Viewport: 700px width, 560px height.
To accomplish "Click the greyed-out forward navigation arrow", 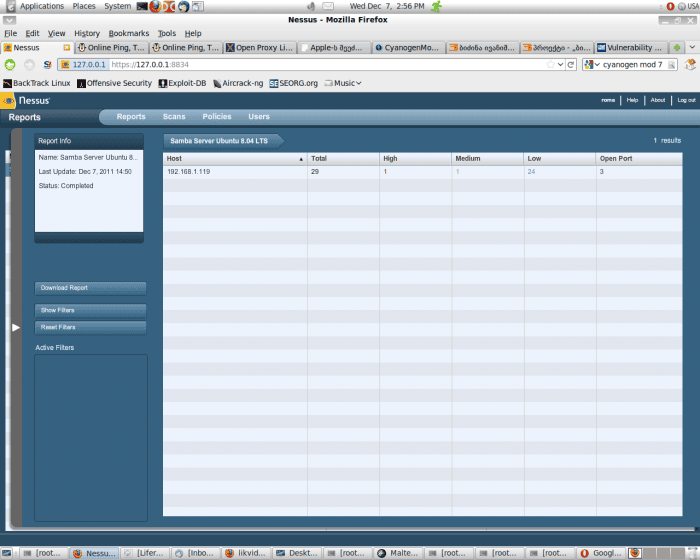I will click(29, 65).
